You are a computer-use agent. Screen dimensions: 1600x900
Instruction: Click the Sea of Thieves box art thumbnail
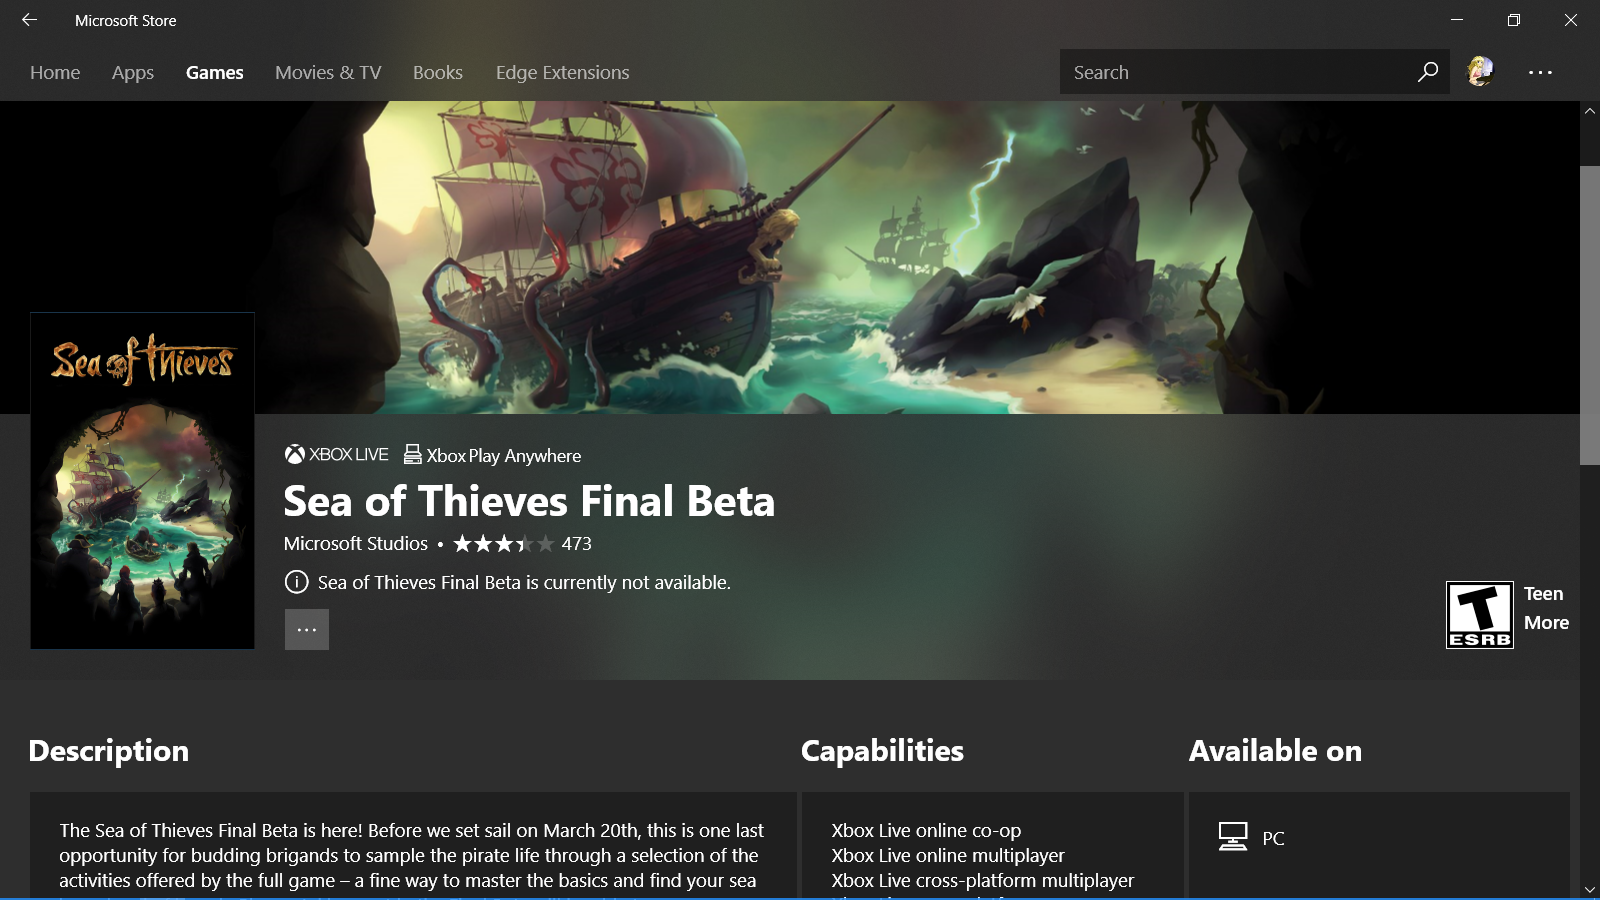click(x=142, y=480)
